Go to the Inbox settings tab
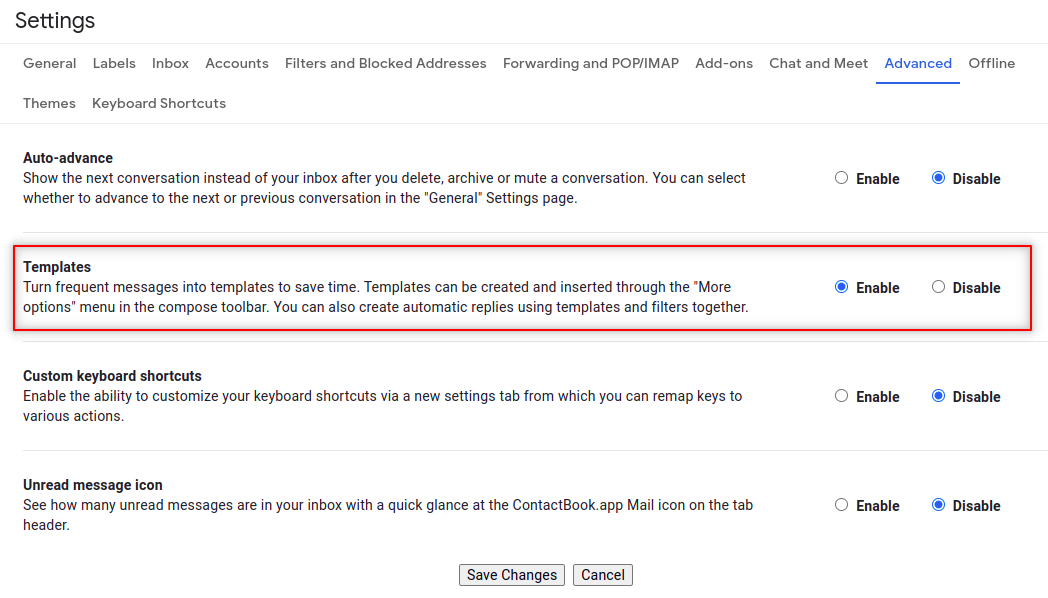Viewport: 1048px width, 598px height. pos(170,63)
